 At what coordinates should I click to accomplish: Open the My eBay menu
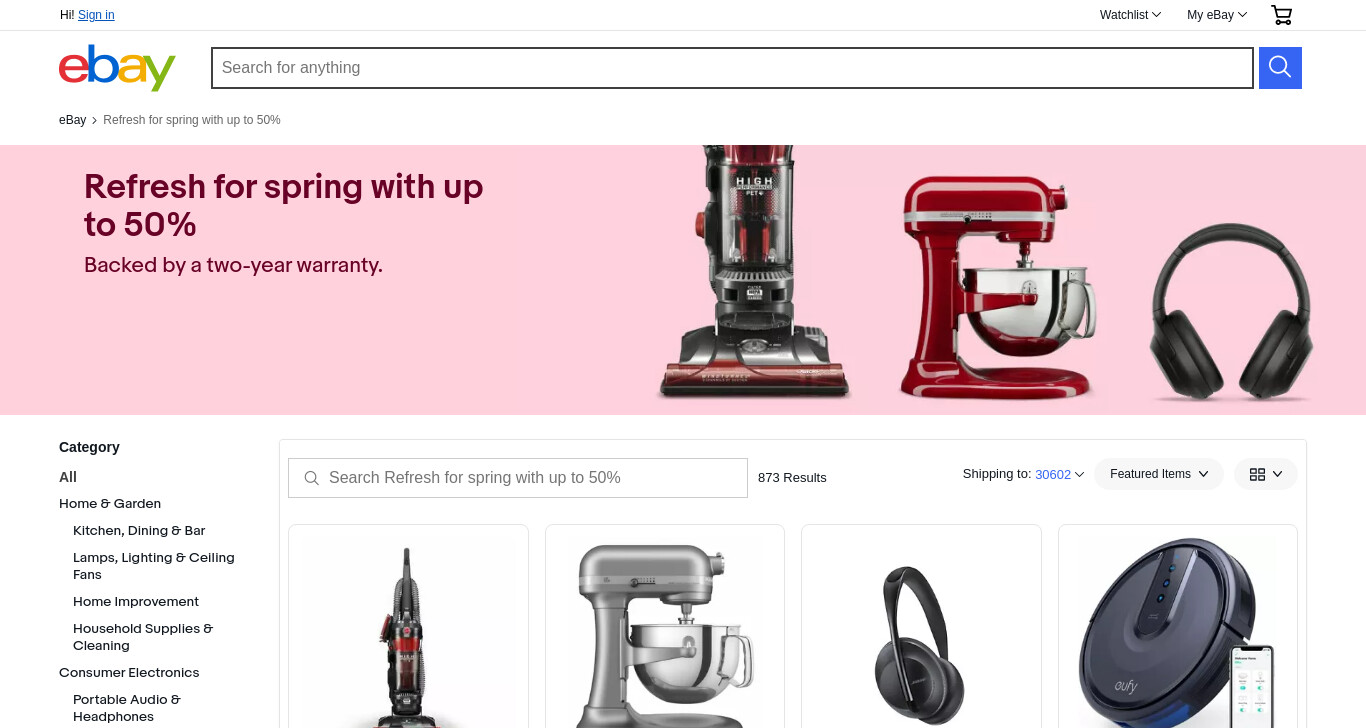pos(1217,15)
